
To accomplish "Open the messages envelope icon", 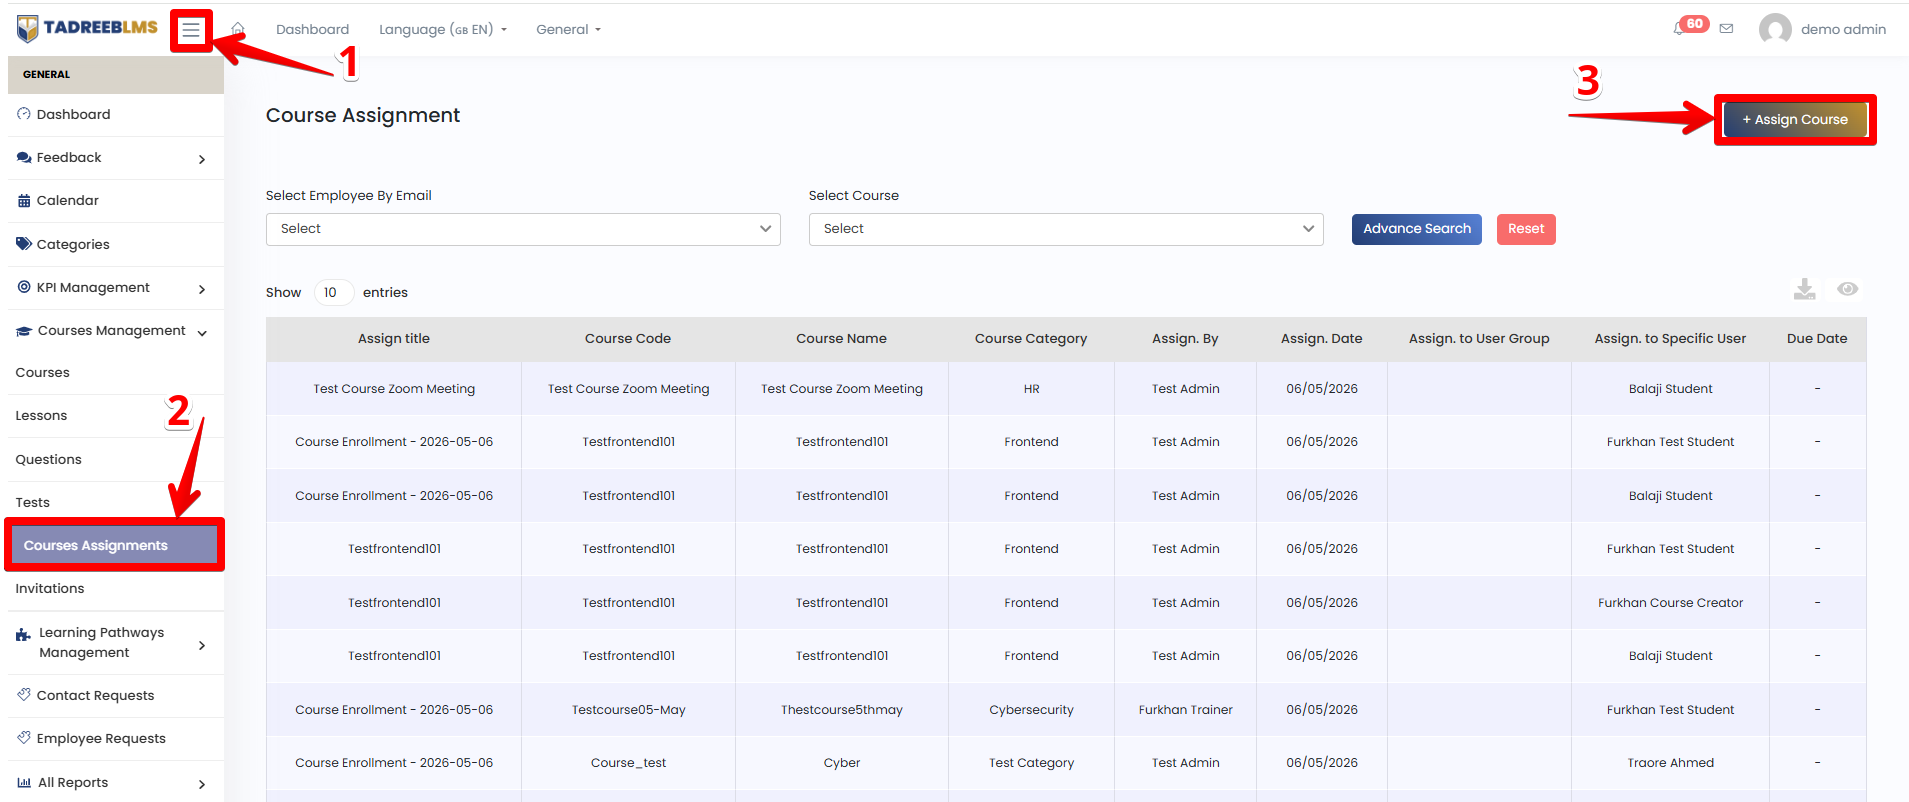I will (1726, 29).
